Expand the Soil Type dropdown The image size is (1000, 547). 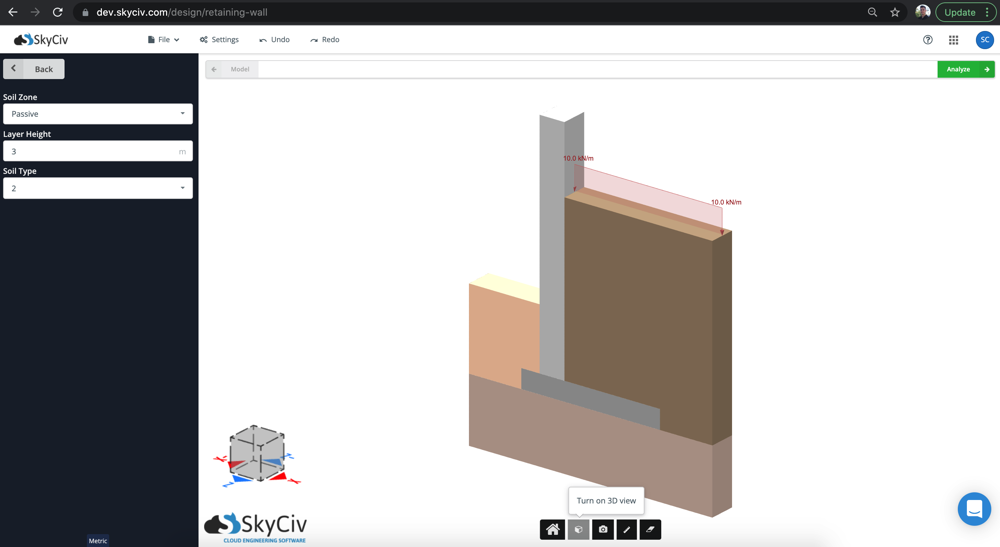[97, 188]
